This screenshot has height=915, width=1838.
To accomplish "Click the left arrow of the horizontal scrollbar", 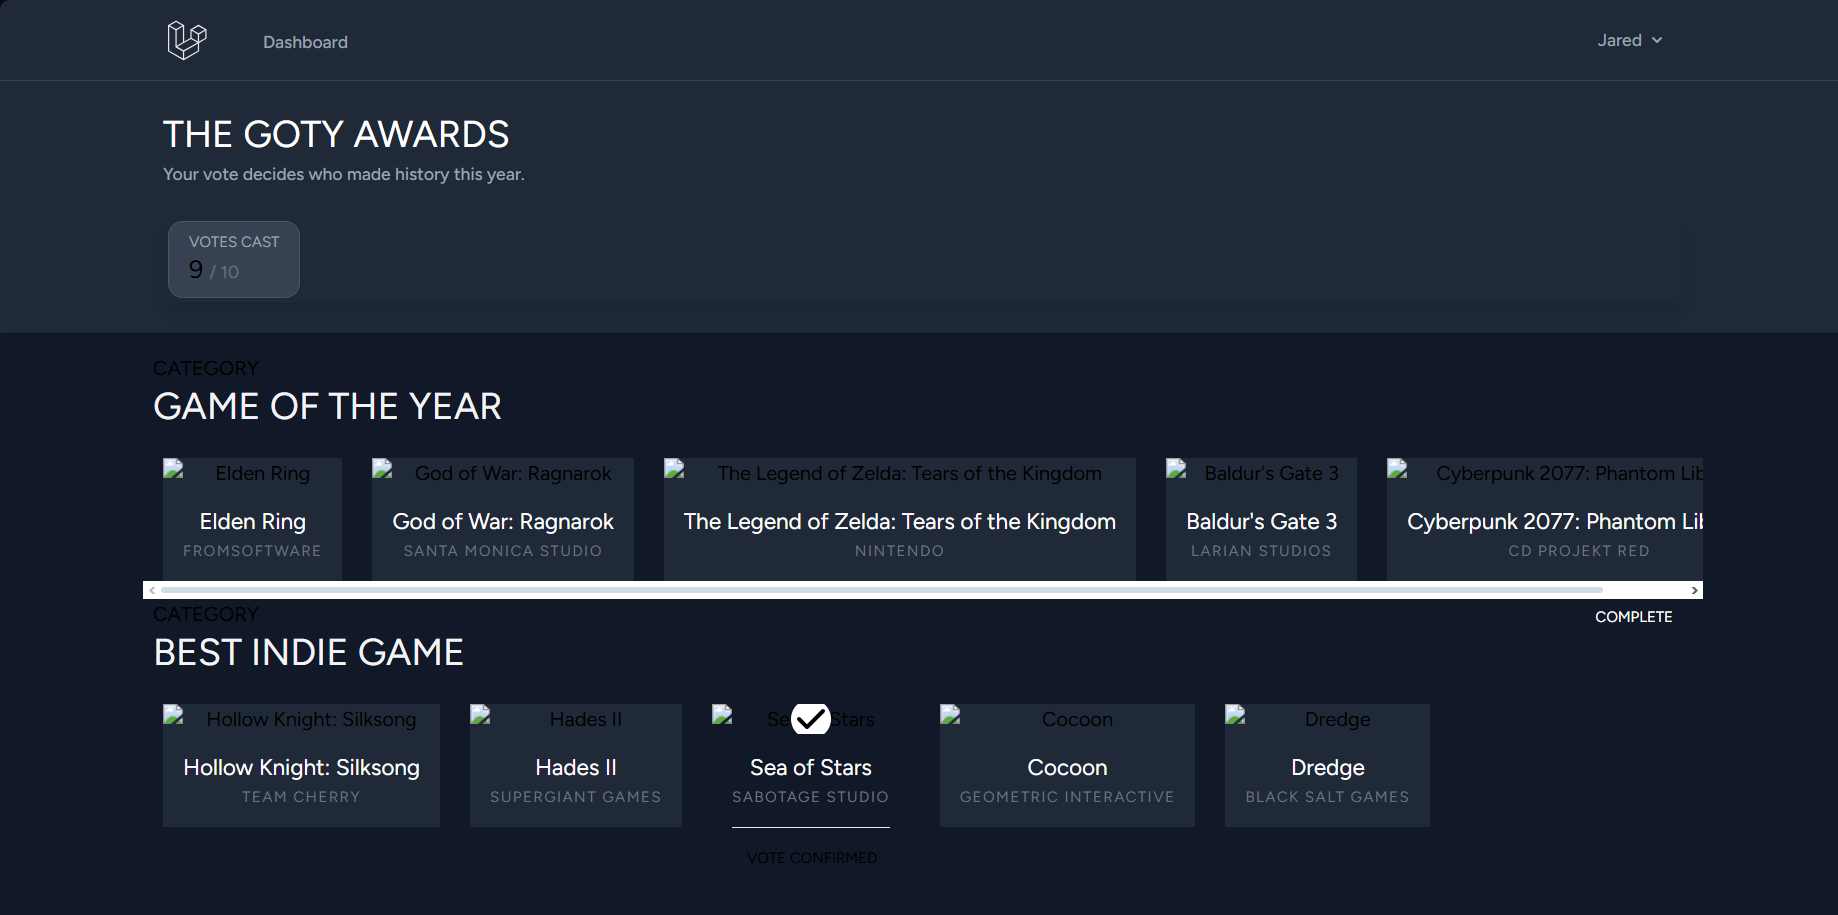I will tap(152, 591).
